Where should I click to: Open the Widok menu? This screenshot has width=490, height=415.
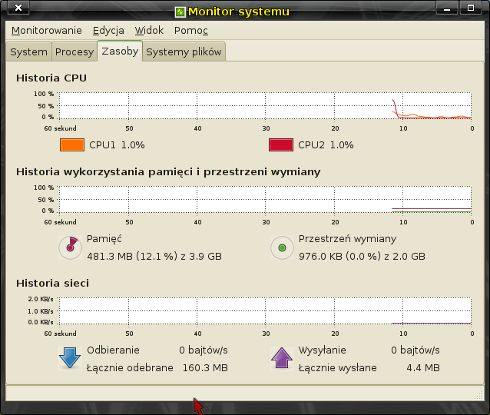tap(149, 31)
